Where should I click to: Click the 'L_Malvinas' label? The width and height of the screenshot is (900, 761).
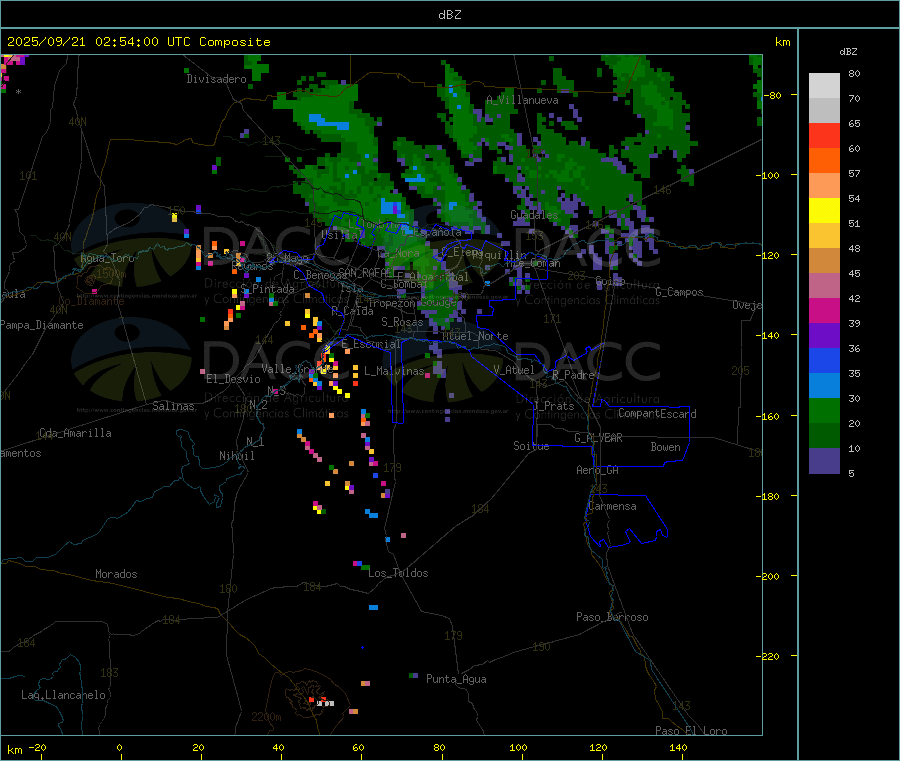point(394,371)
